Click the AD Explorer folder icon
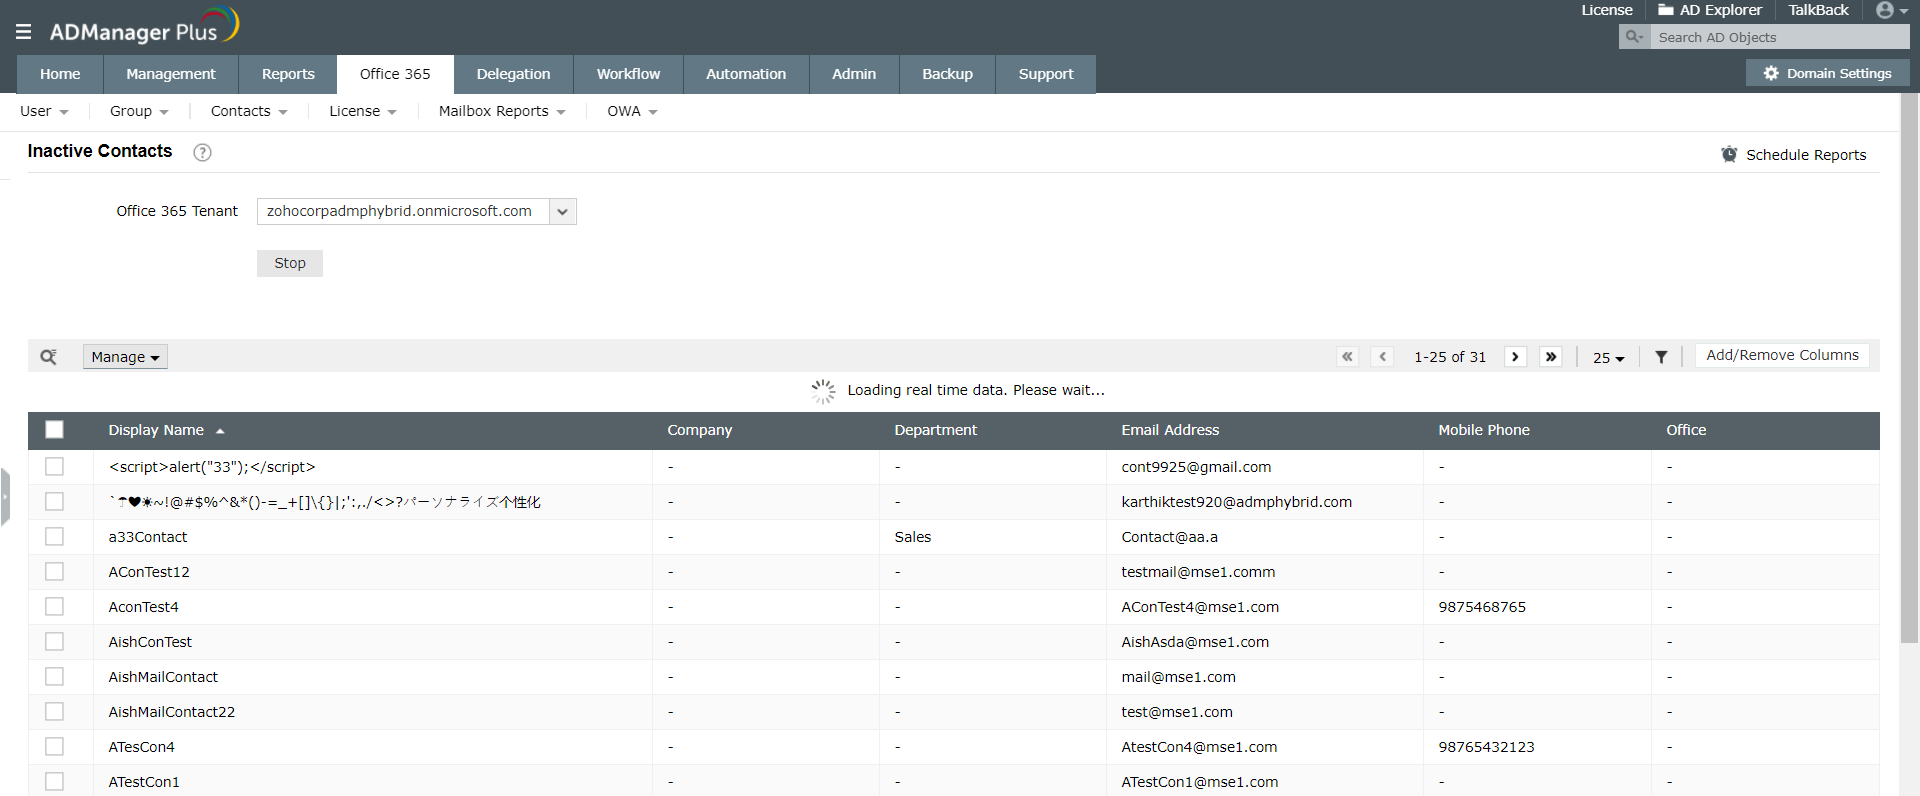Screen dimensions: 1920x796 click(1666, 10)
